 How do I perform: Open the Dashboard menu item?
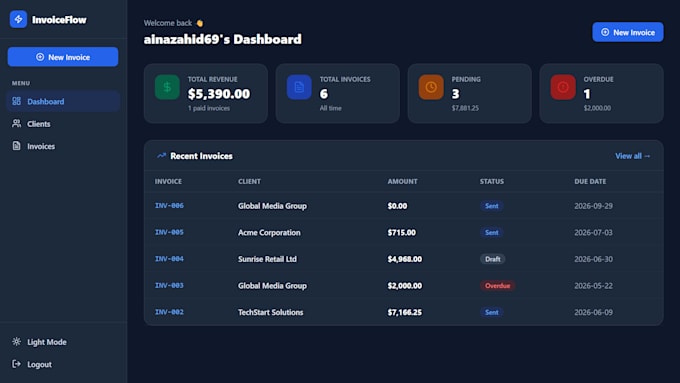click(63, 101)
